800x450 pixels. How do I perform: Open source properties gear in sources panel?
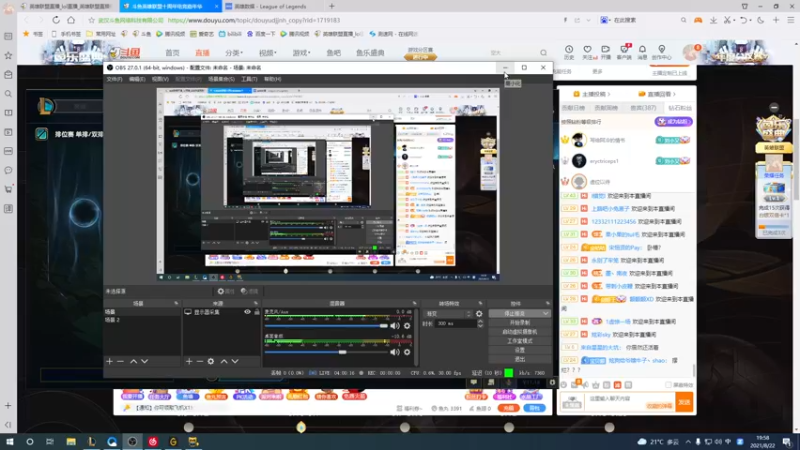(211, 361)
